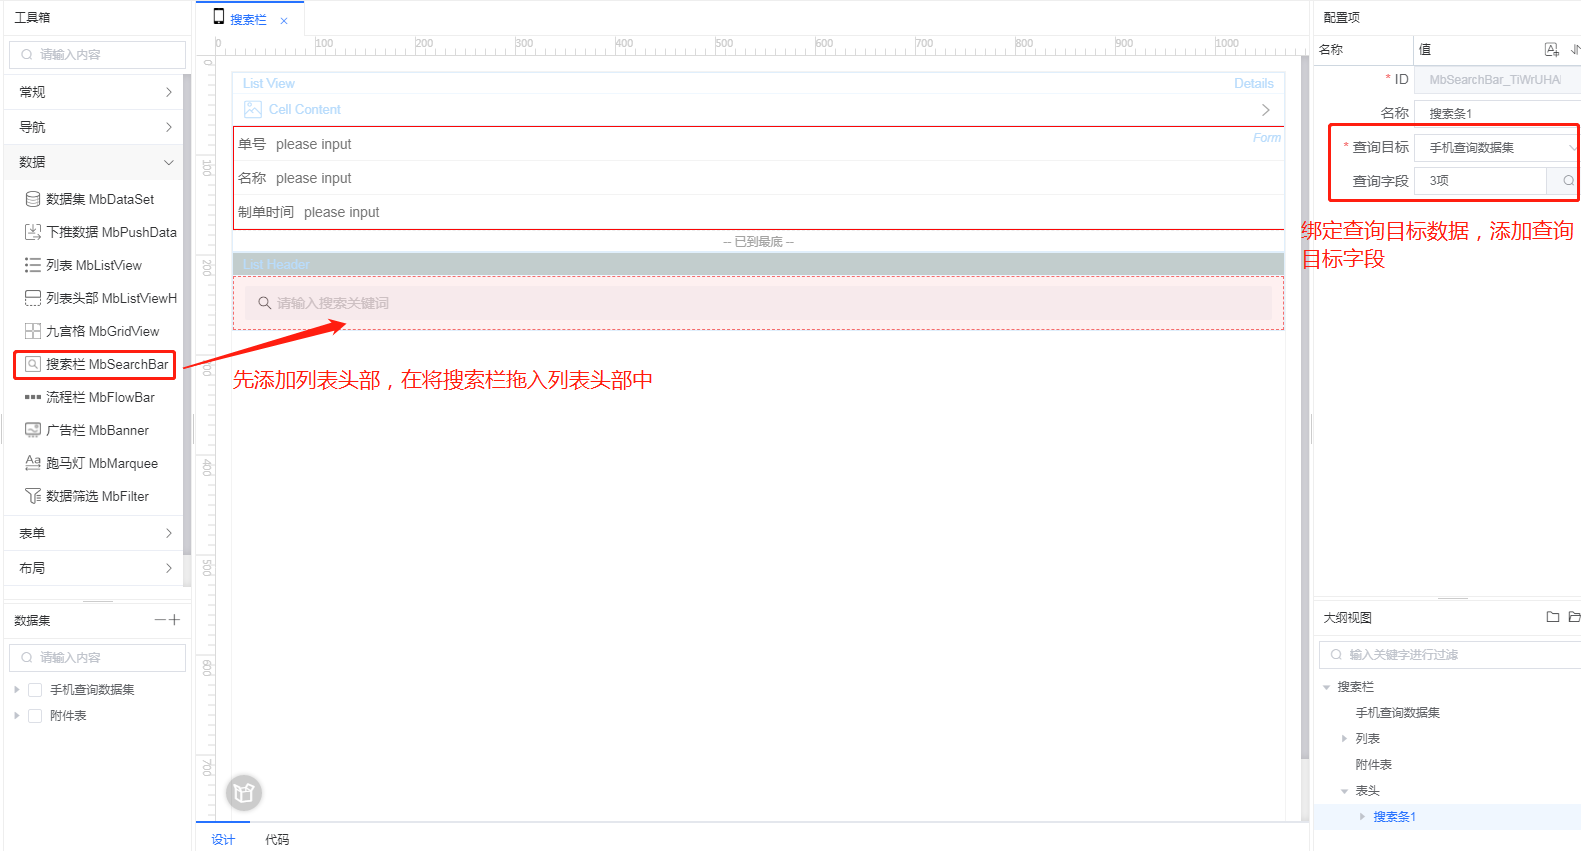The image size is (1581, 851).
Task: Click the MbSearchBar search bar component
Action: pos(96,364)
